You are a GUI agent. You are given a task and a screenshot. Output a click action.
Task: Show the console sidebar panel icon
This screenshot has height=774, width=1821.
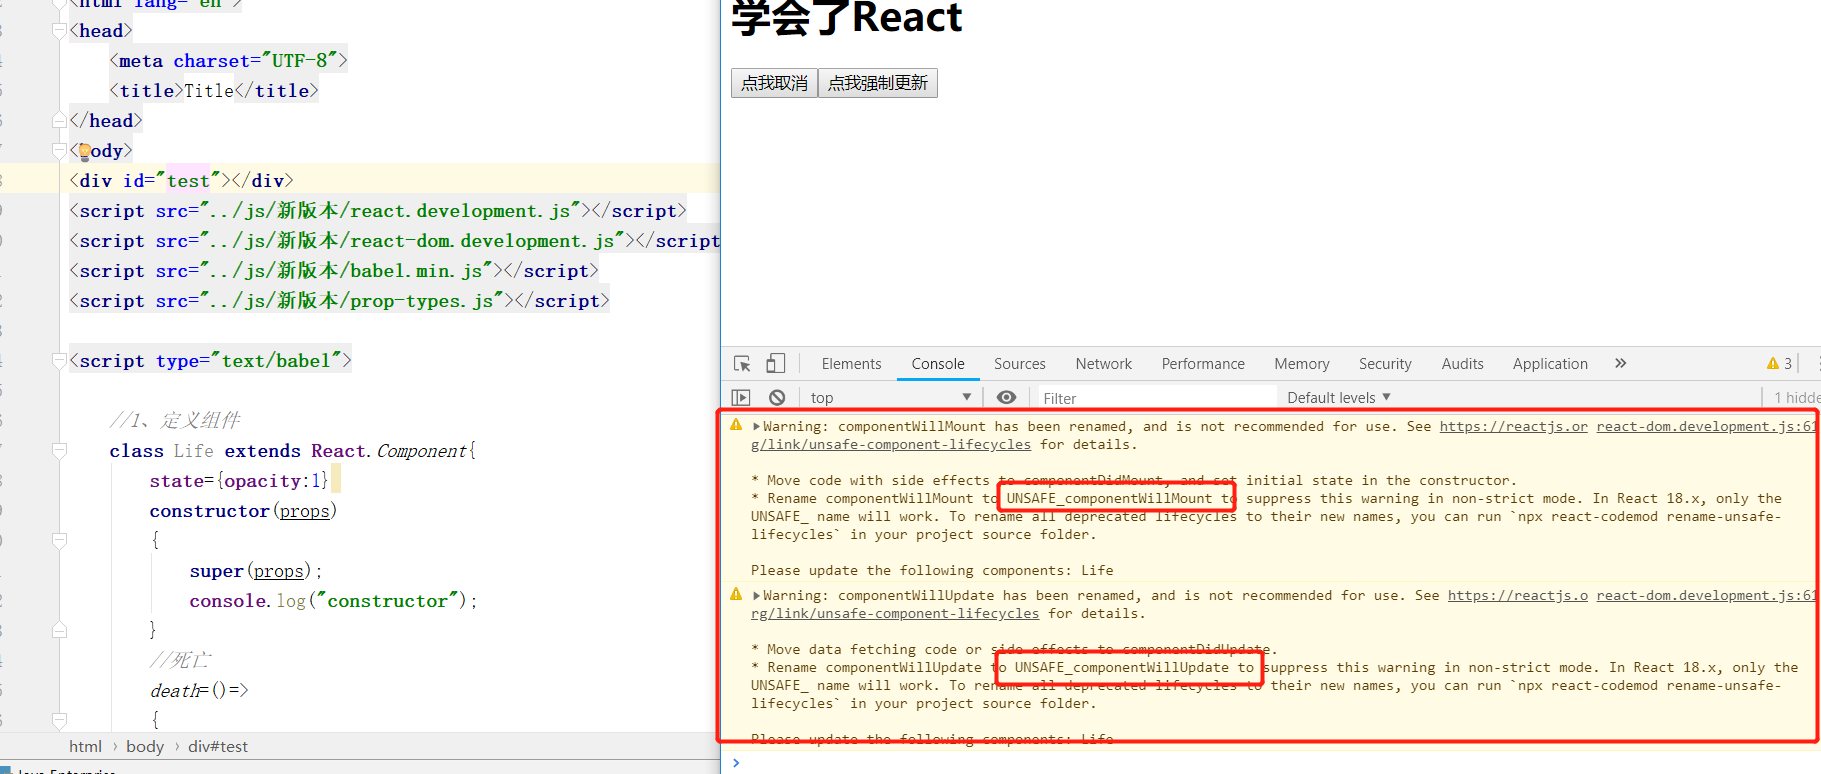(741, 397)
